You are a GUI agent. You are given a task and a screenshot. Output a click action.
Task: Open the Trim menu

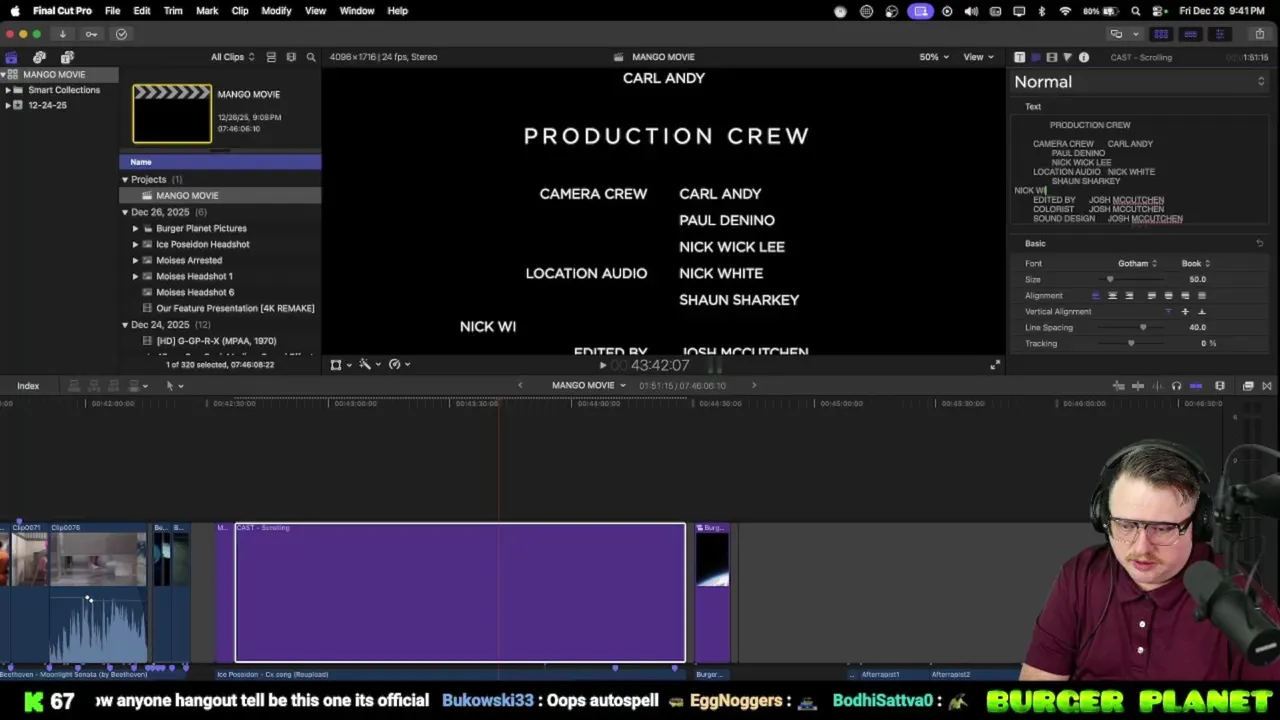point(173,11)
